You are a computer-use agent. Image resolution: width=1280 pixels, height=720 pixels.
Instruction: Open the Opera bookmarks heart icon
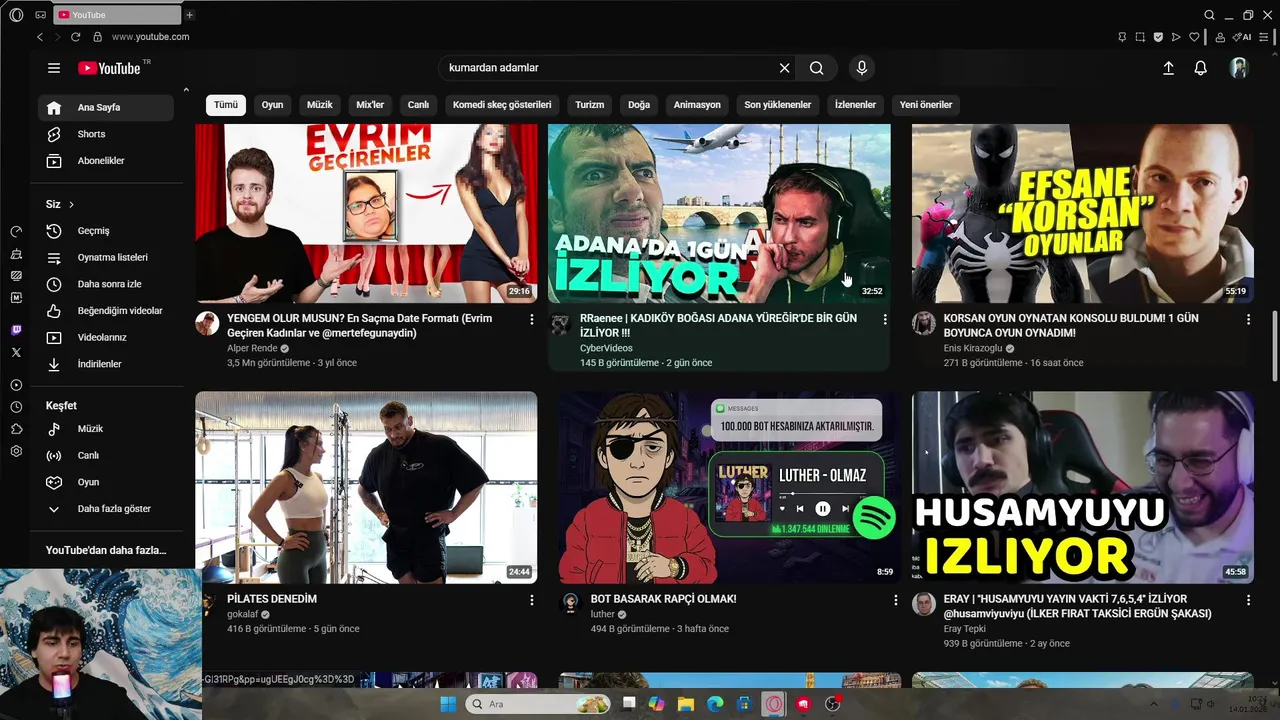(1194, 37)
